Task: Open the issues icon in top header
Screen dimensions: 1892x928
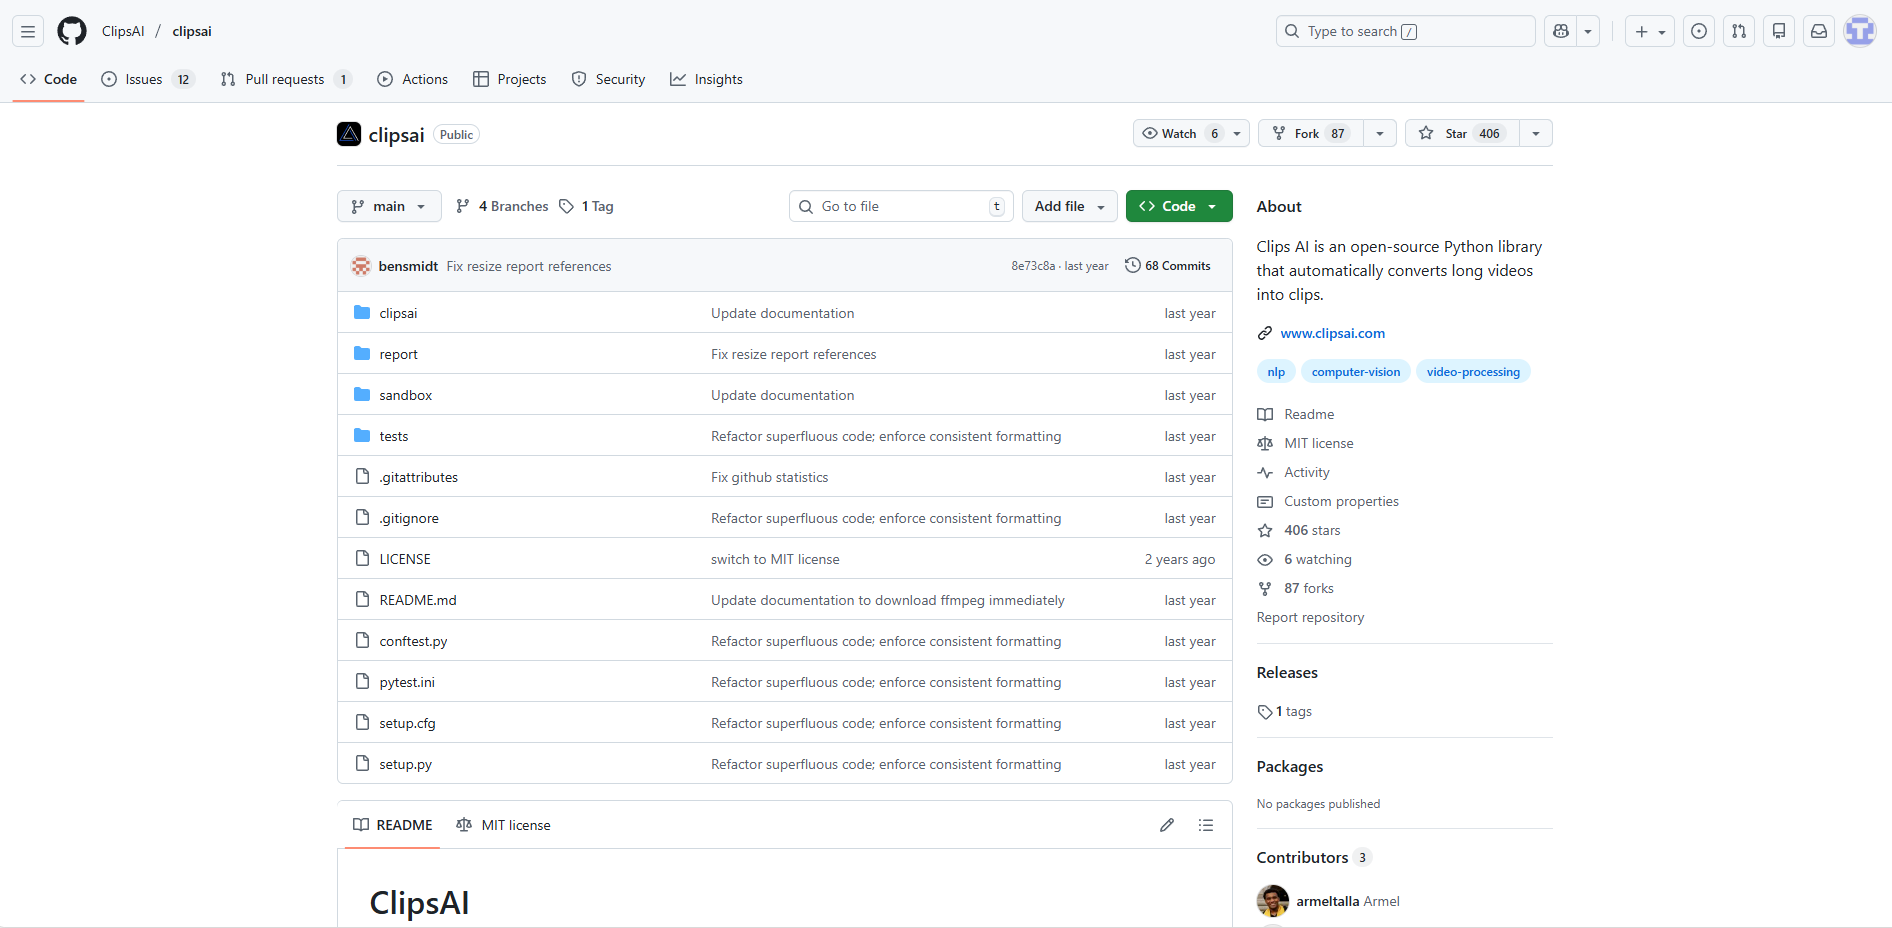Action: [1699, 31]
